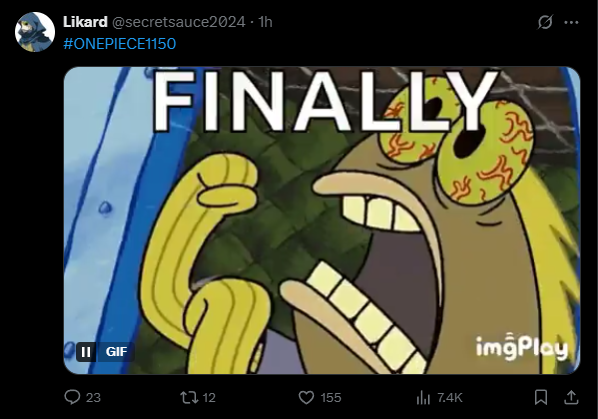Pause the playing GIF

[86, 352]
